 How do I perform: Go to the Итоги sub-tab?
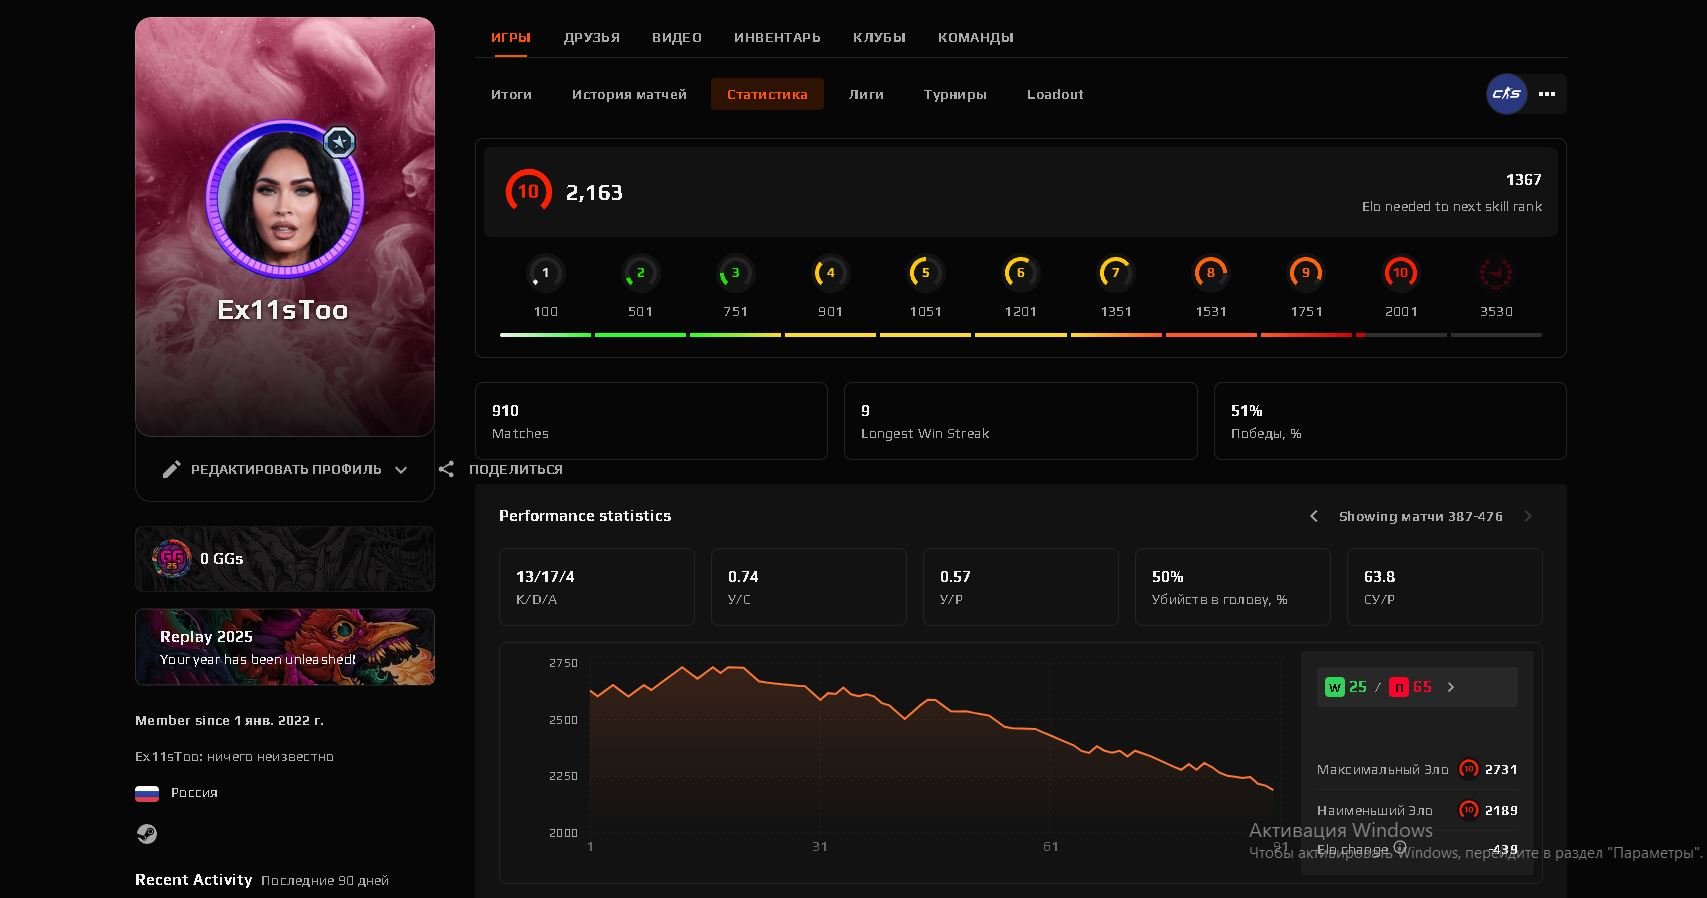[x=511, y=94]
